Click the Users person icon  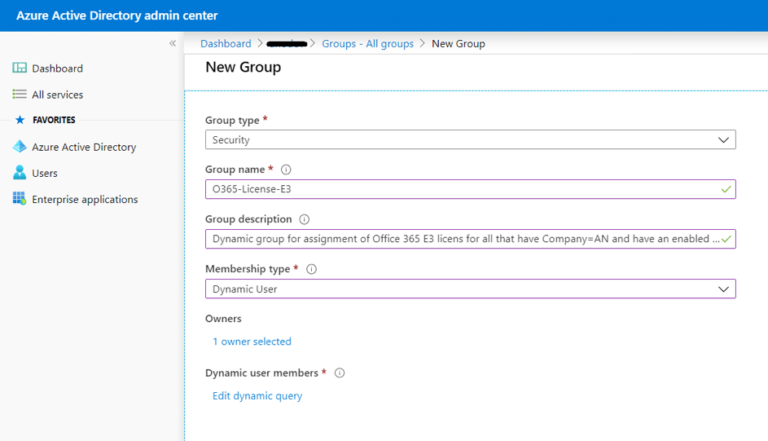coord(20,172)
